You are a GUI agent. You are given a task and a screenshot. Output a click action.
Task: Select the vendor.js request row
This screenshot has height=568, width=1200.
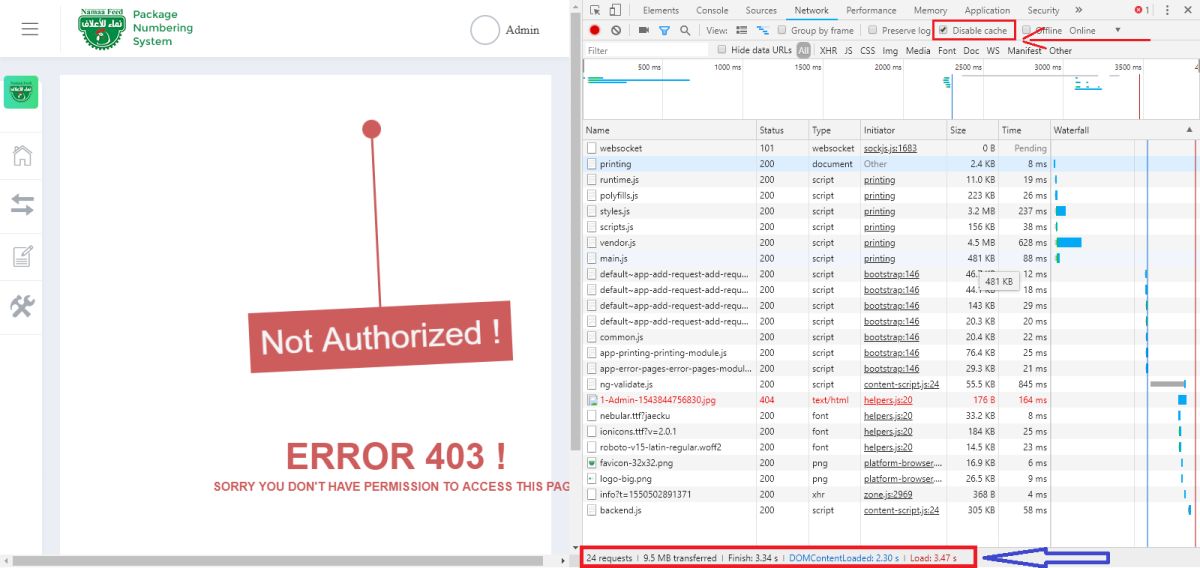890,243
